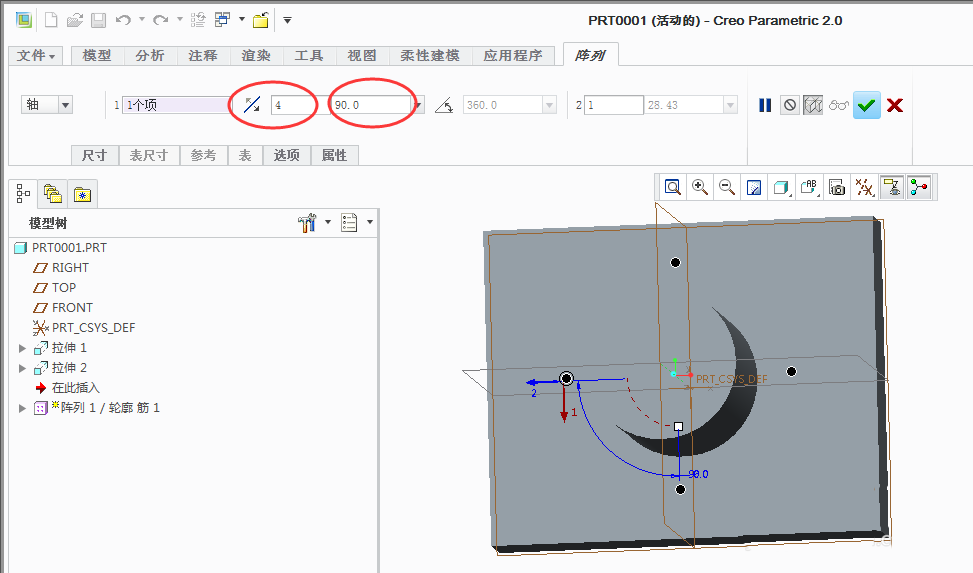This screenshot has width=973, height=573.
Task: Open the Saved Orientations icon
Action: coord(809,187)
